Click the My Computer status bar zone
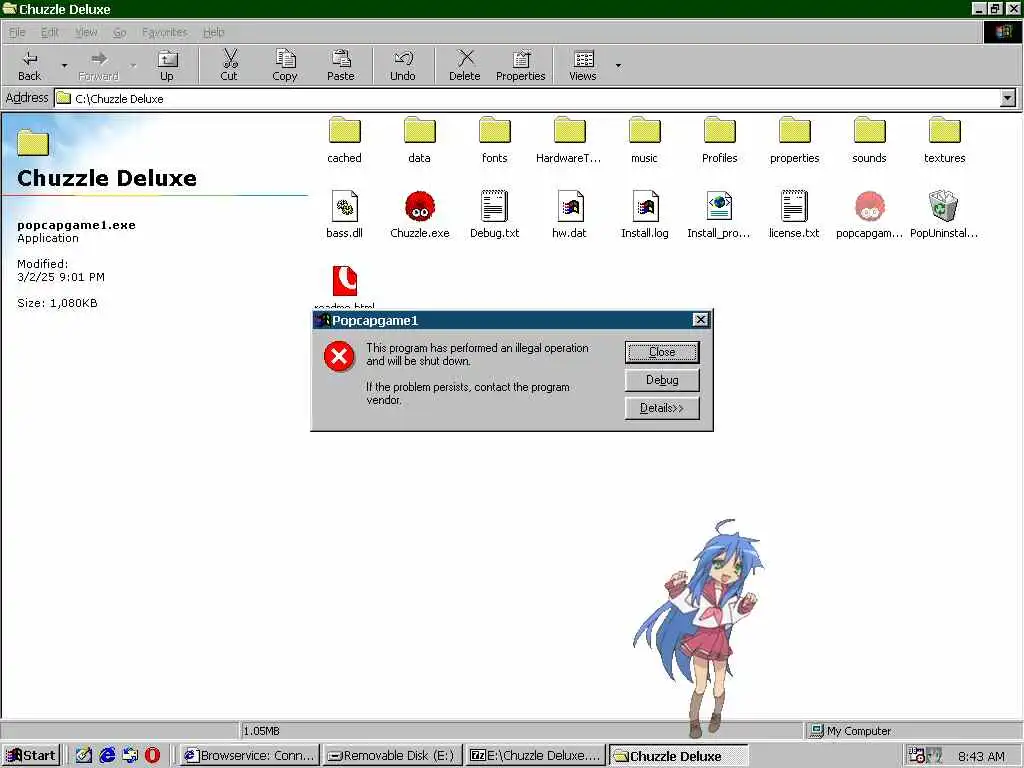1024x768 pixels. pos(912,731)
